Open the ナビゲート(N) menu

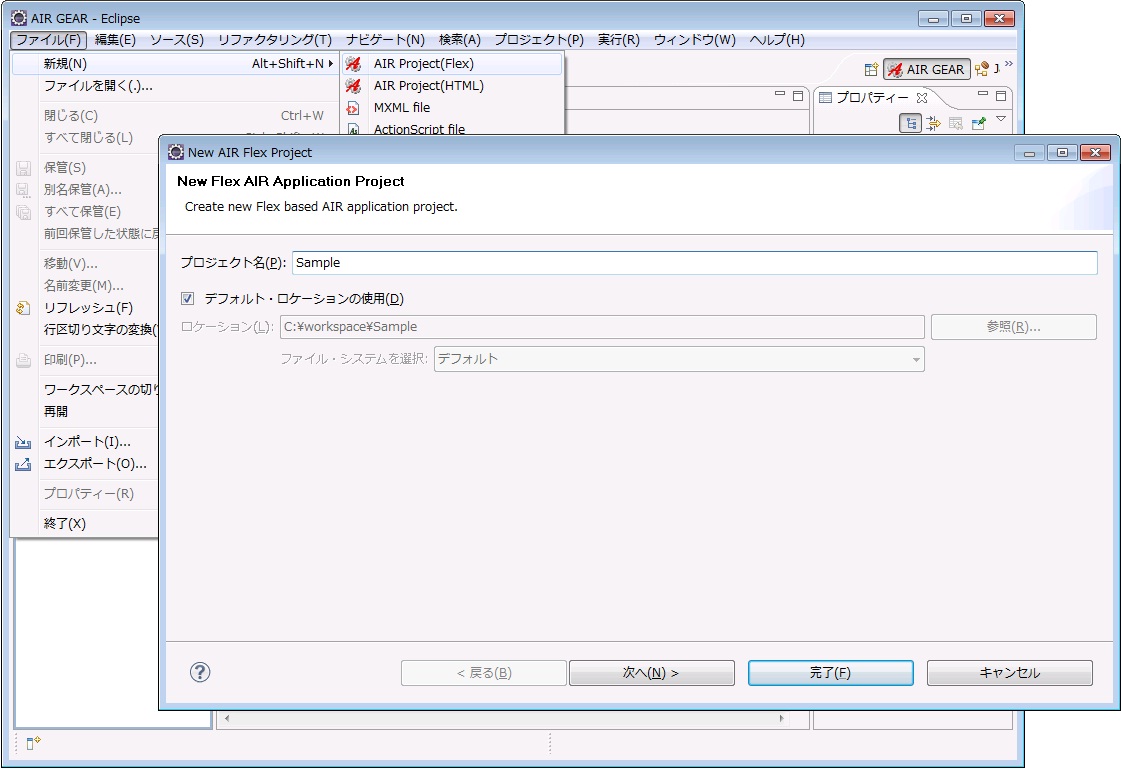[x=385, y=39]
